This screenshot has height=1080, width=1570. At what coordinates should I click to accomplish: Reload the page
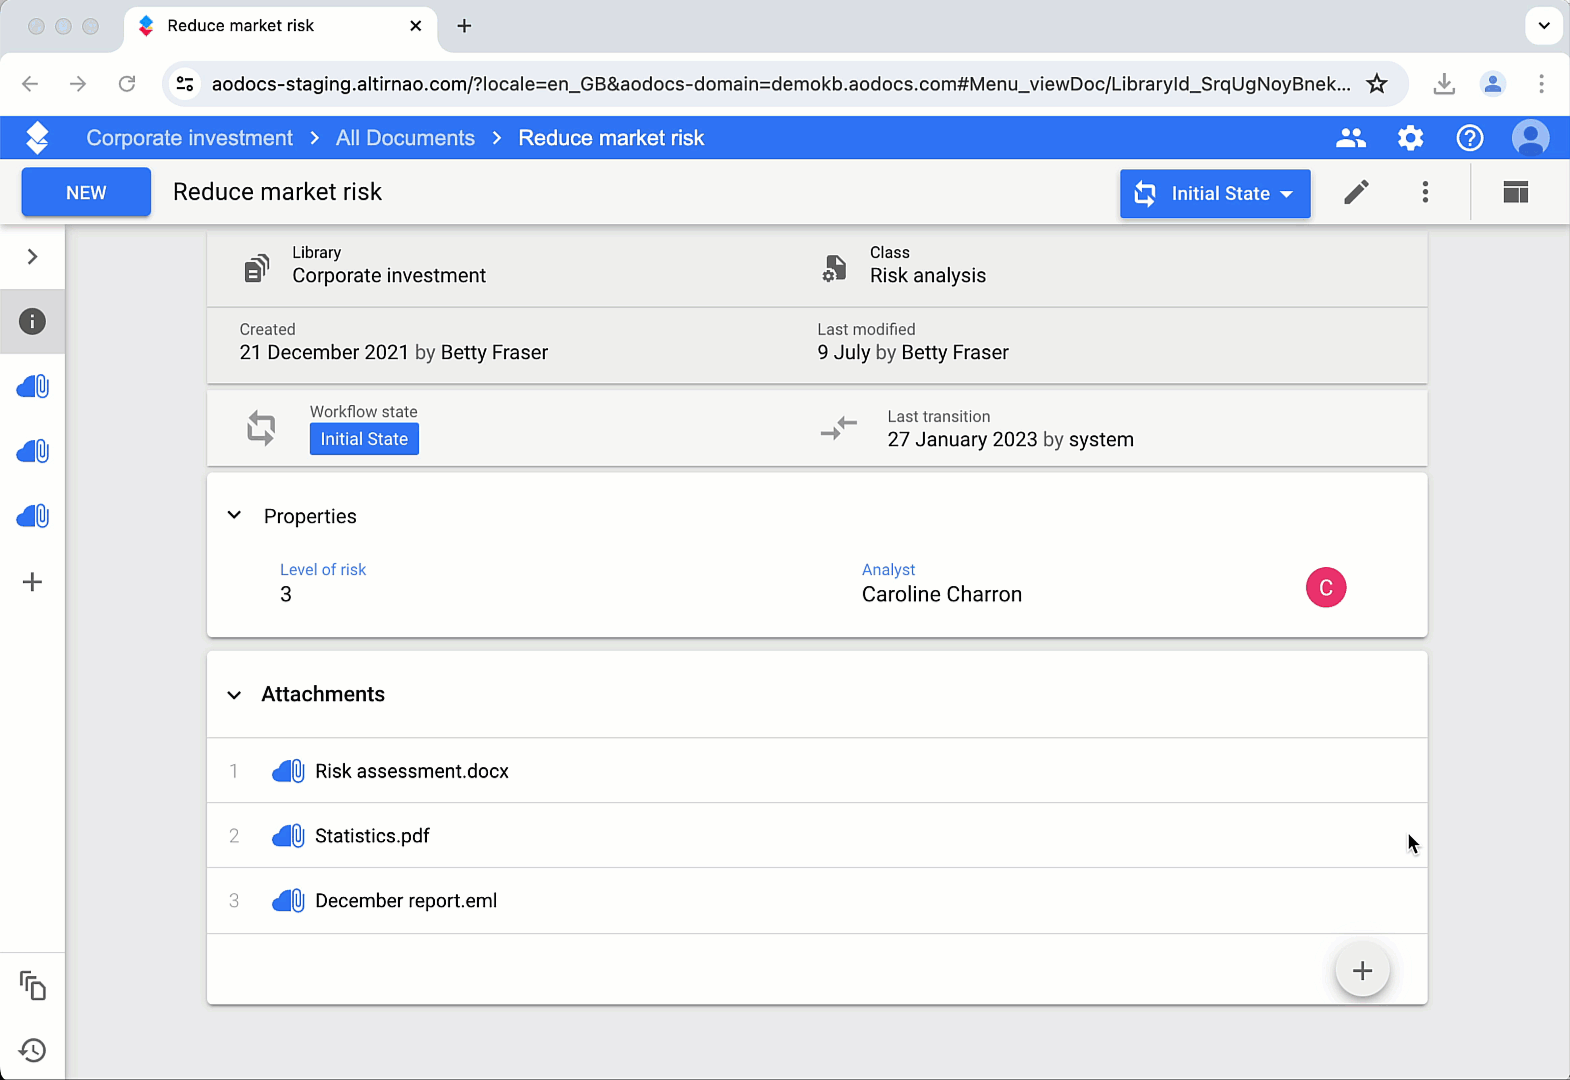coord(127,84)
